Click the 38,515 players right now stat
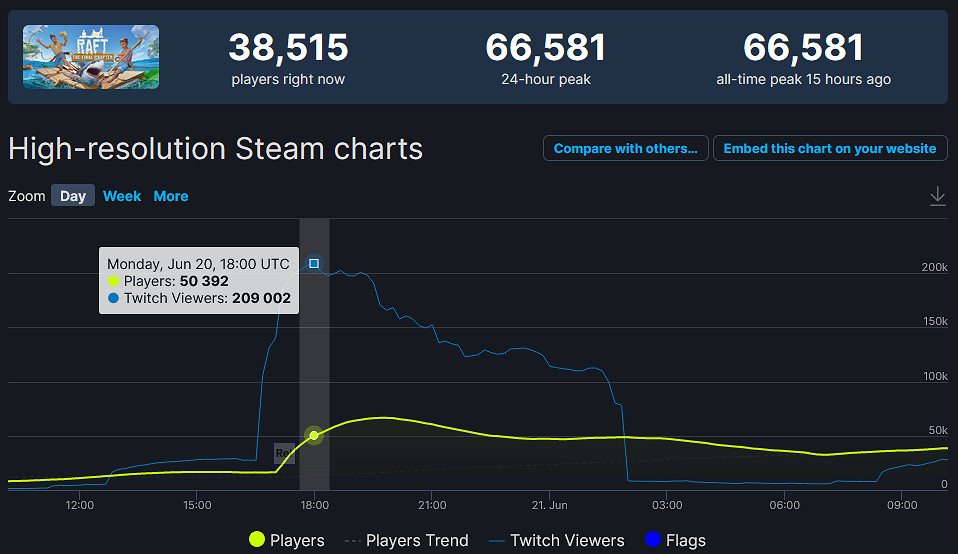 pyautogui.click(x=288, y=58)
